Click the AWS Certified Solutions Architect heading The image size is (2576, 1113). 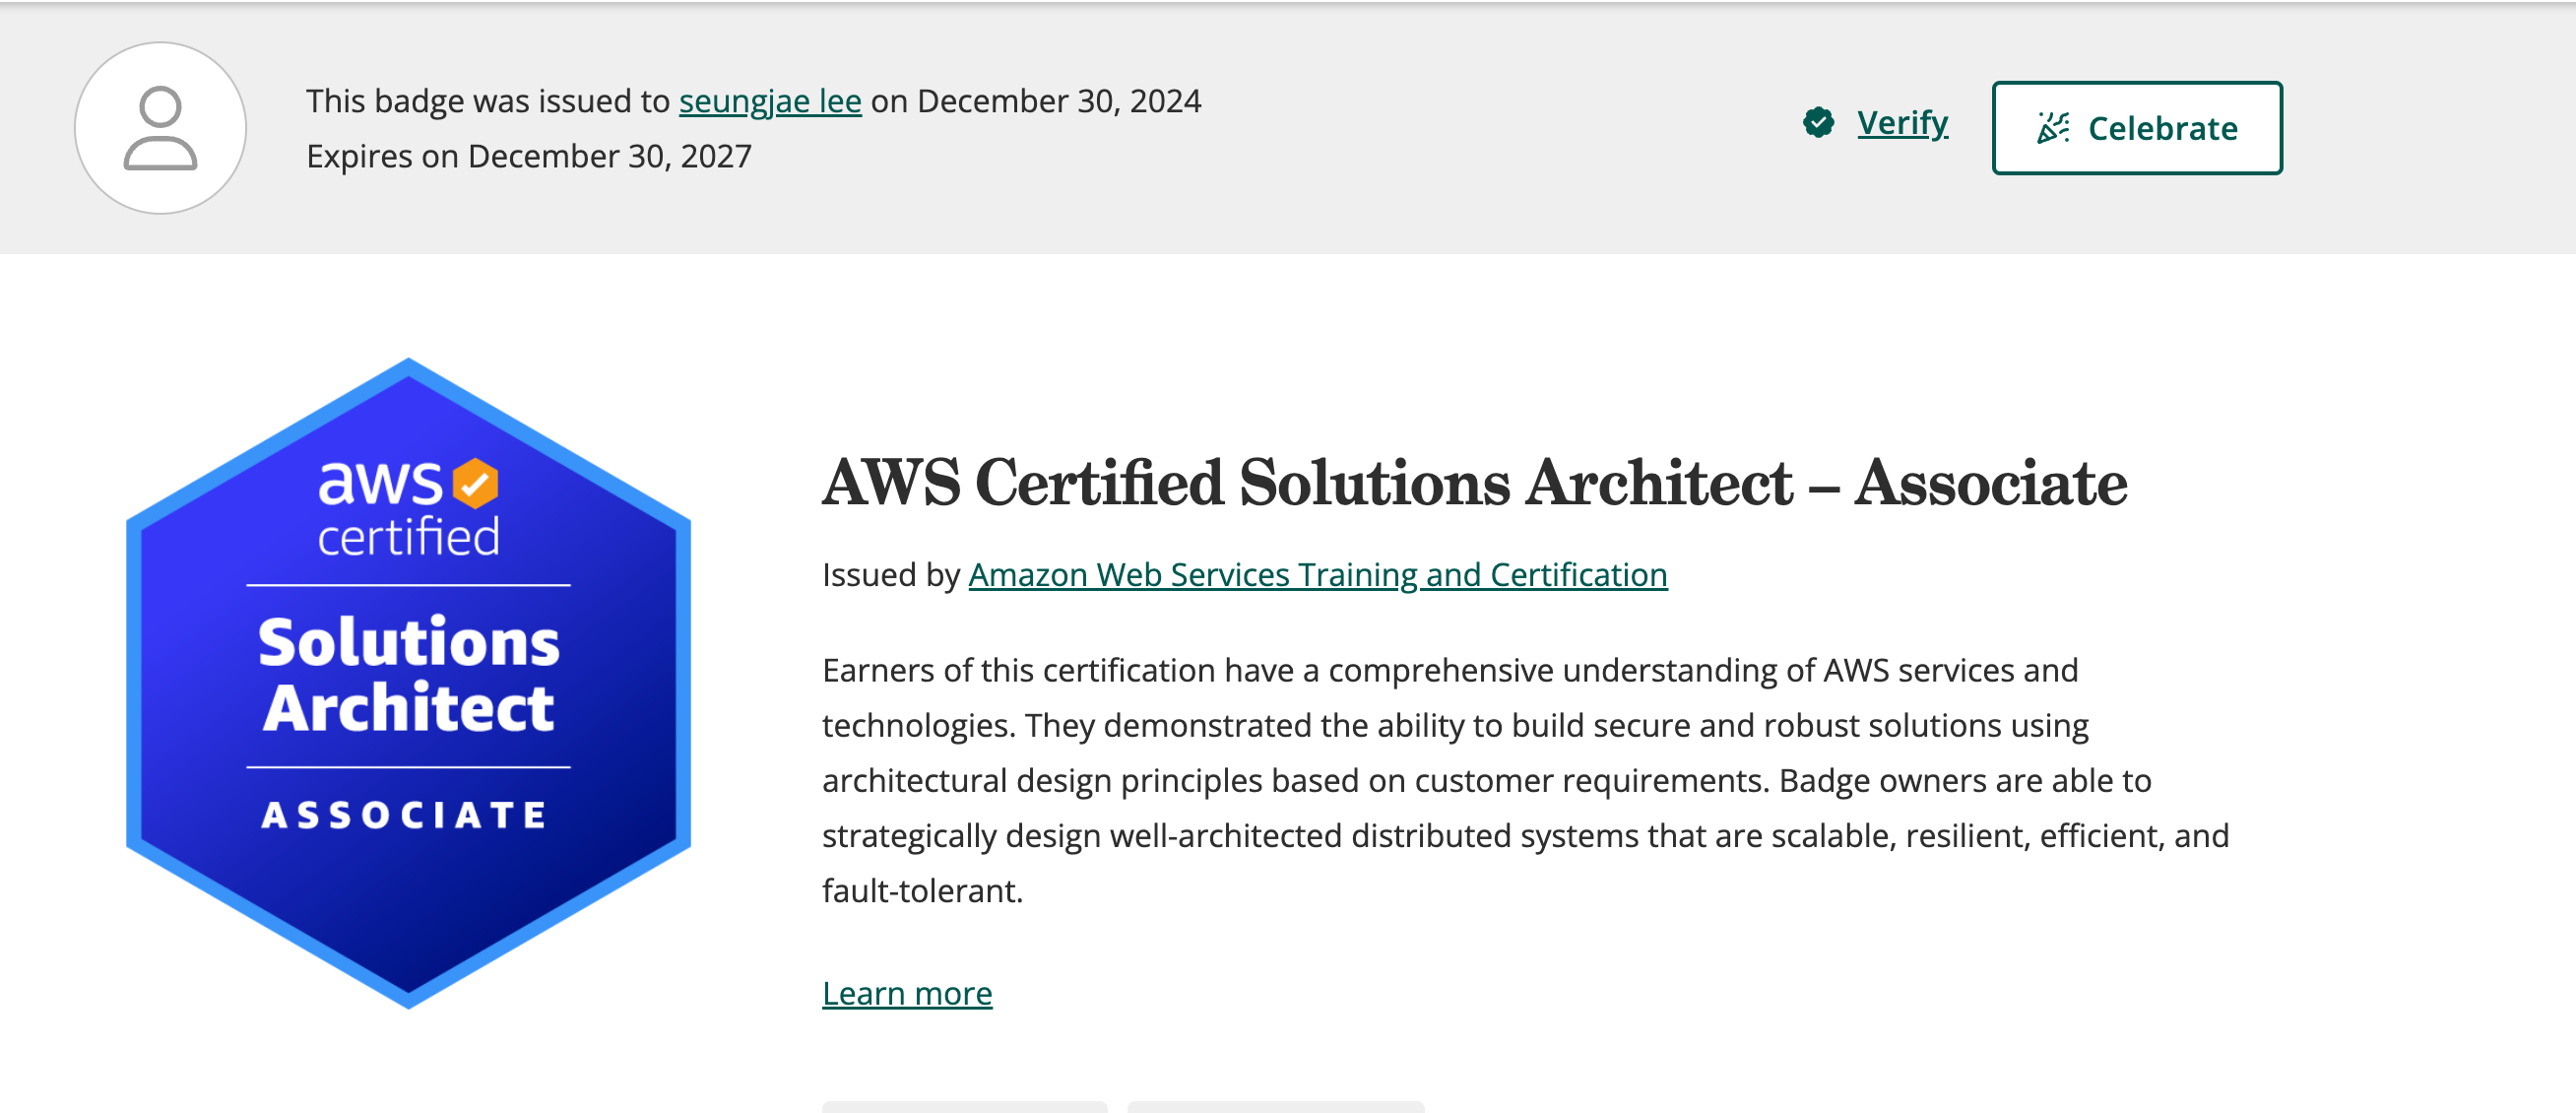pos(1473,483)
